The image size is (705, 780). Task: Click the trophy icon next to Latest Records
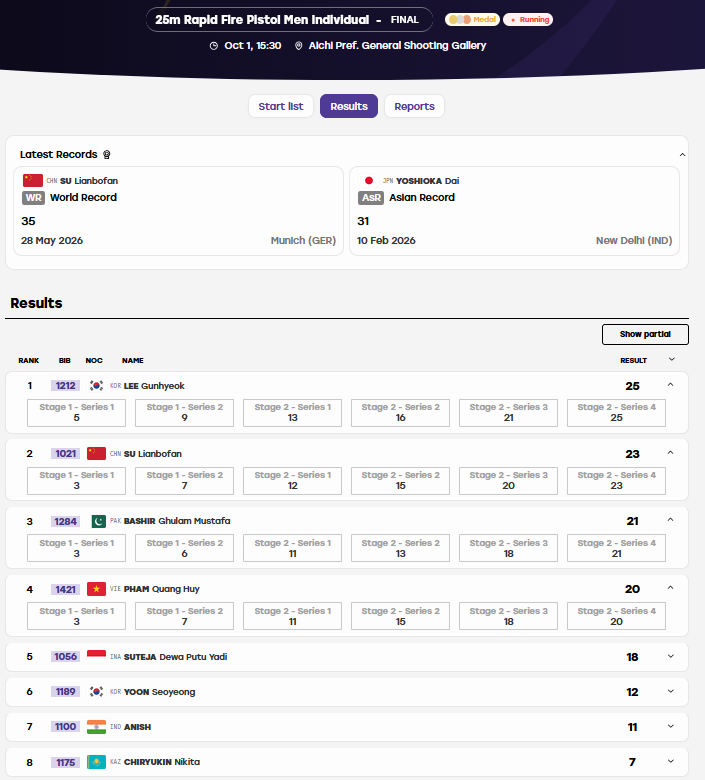pos(106,155)
